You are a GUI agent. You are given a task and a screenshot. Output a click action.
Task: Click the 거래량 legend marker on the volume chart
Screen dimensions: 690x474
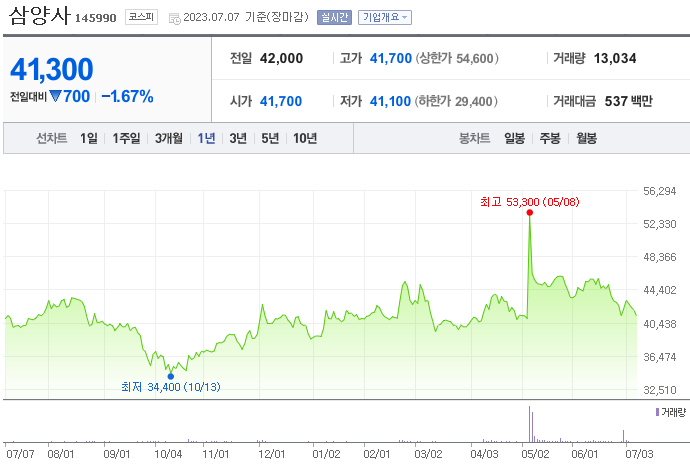(x=657, y=412)
